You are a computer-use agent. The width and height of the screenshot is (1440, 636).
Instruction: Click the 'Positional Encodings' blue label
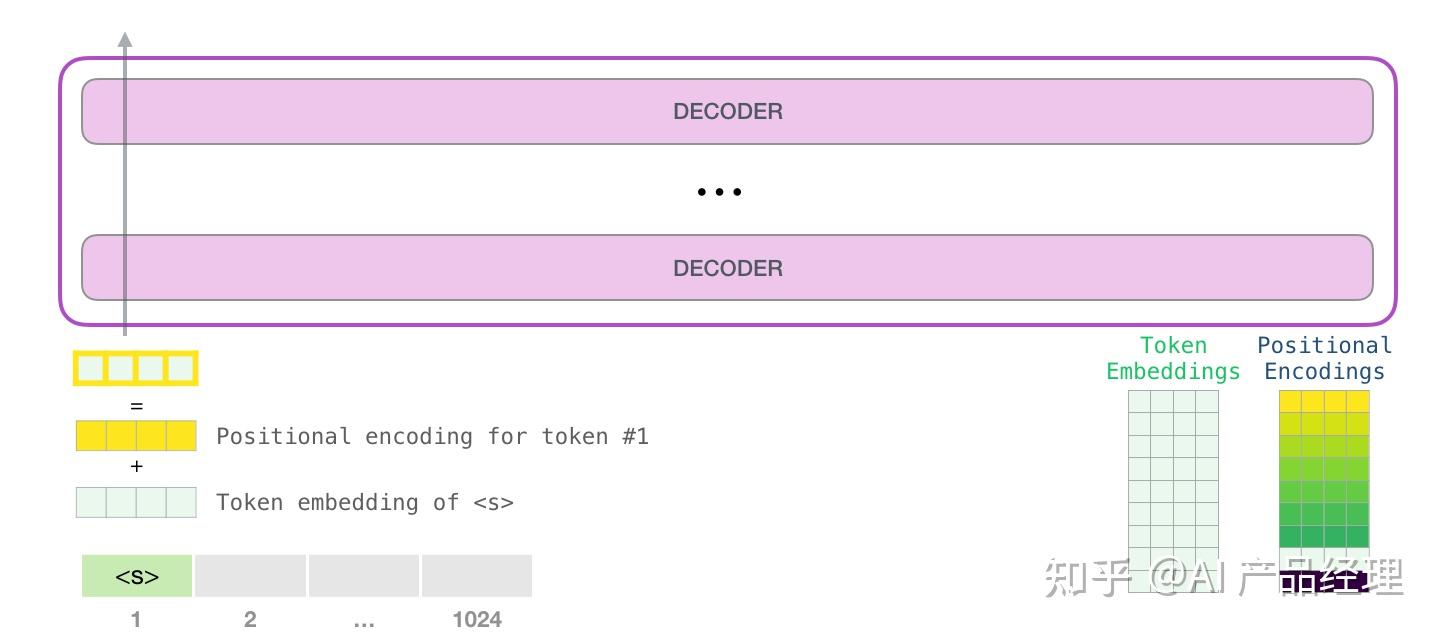[1324, 358]
